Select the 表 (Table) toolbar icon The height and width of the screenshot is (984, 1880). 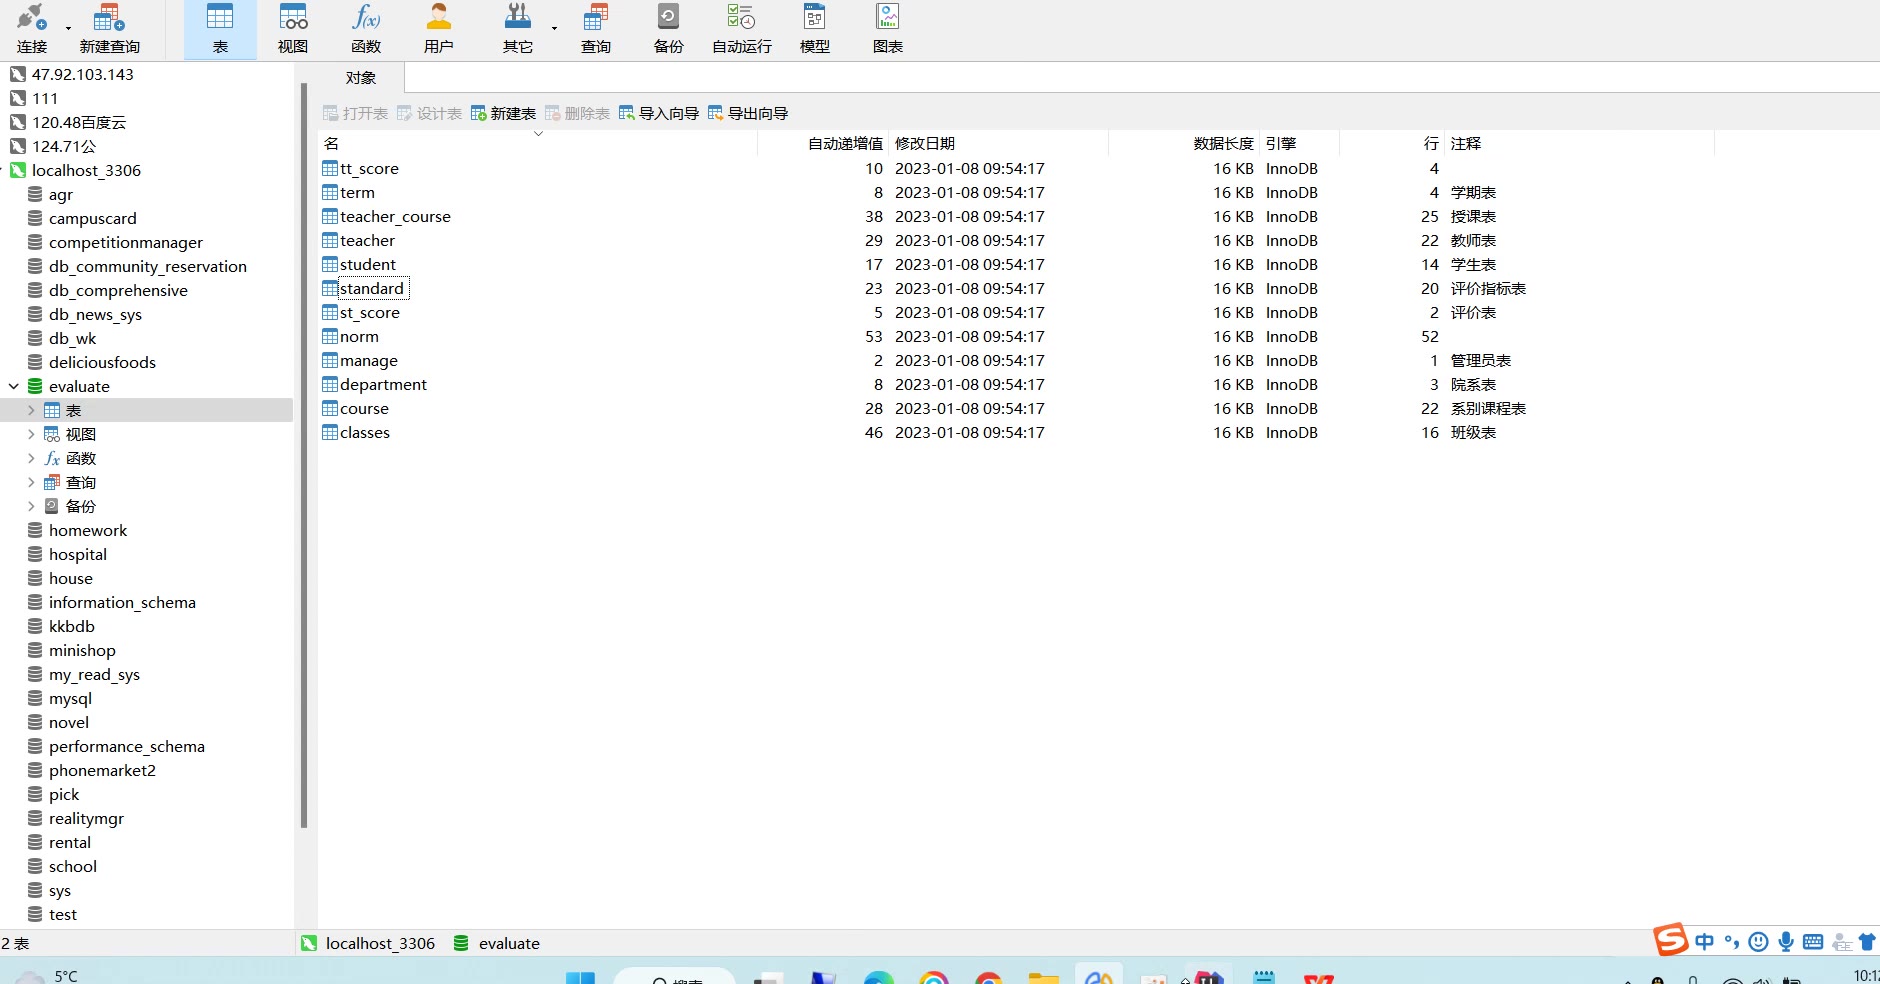point(220,29)
